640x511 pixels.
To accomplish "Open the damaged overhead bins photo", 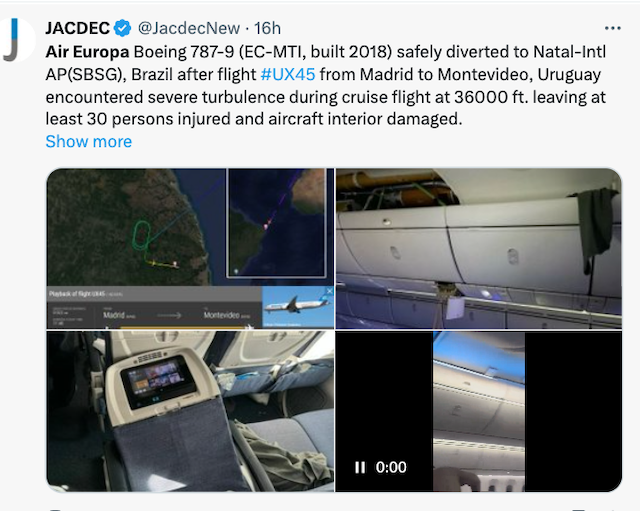I will (x=478, y=248).
